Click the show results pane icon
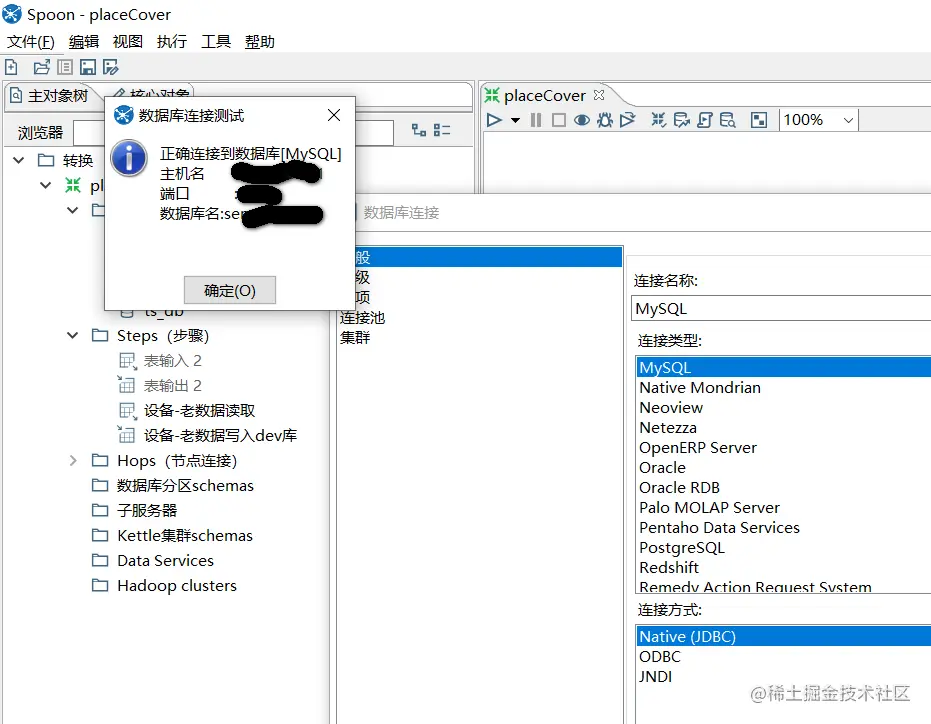 pos(759,120)
